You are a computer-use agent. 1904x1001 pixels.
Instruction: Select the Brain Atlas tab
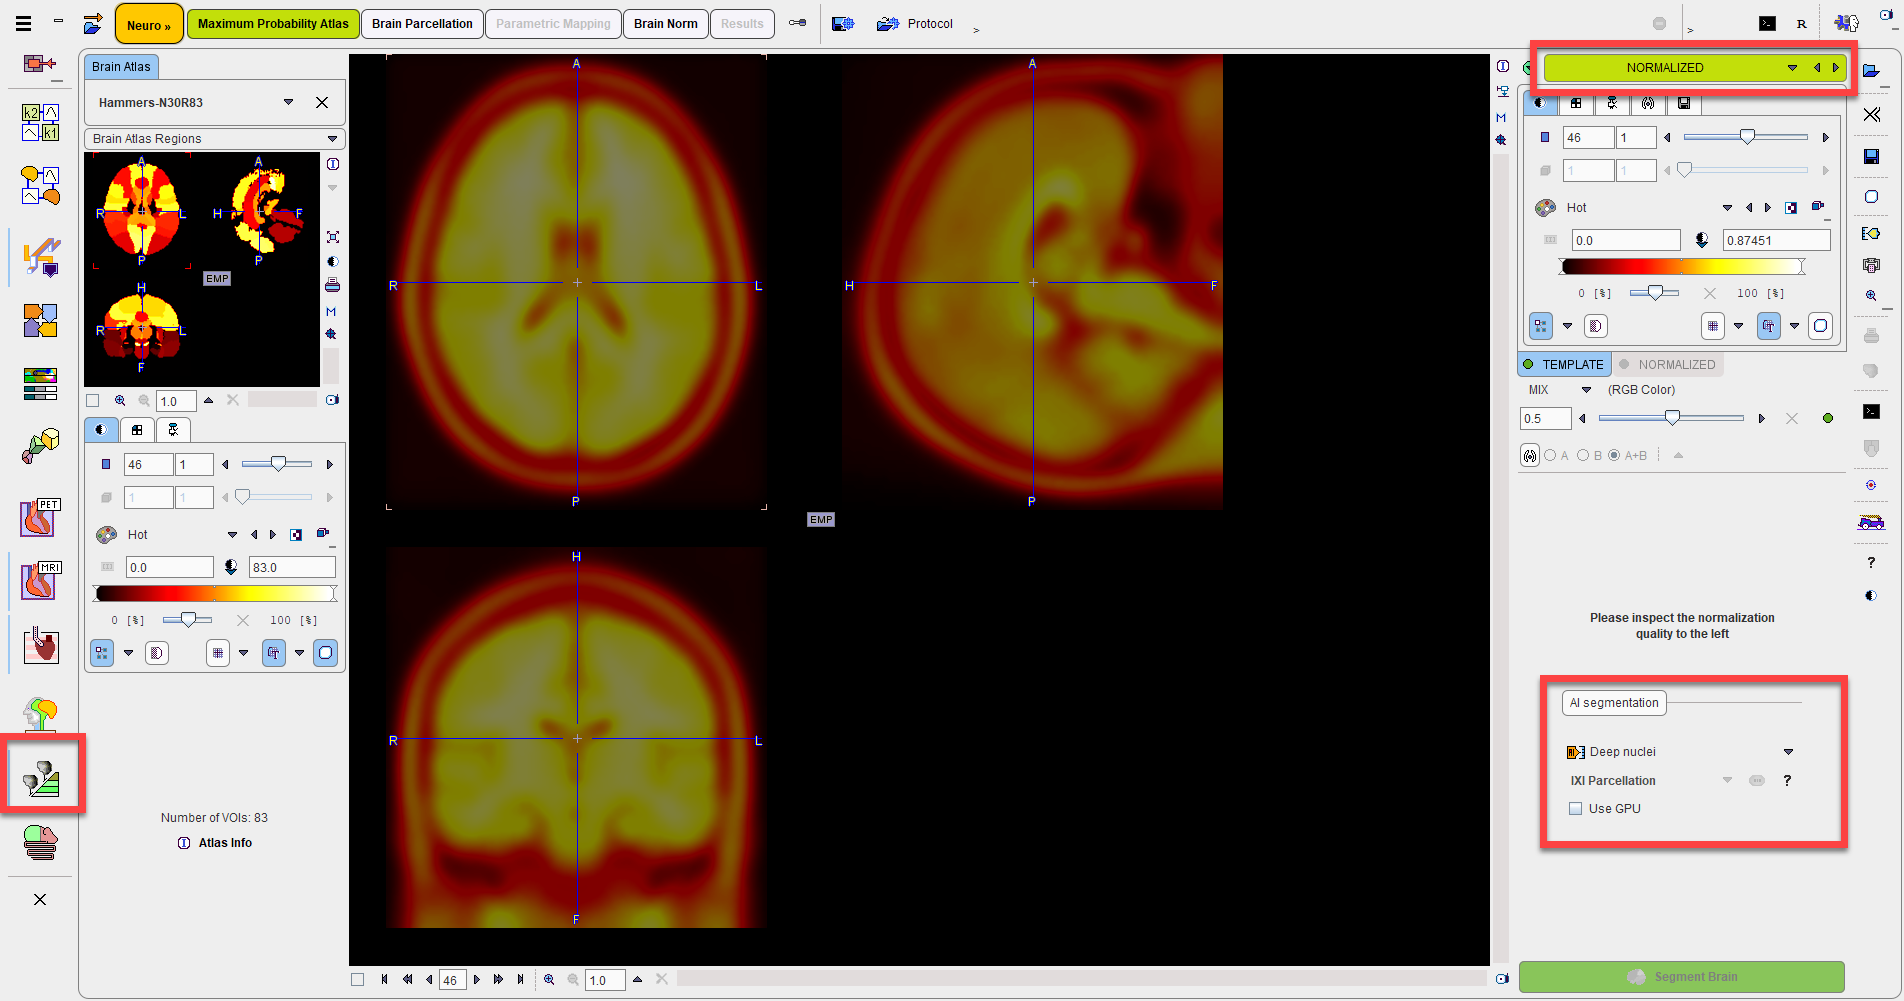coord(121,67)
